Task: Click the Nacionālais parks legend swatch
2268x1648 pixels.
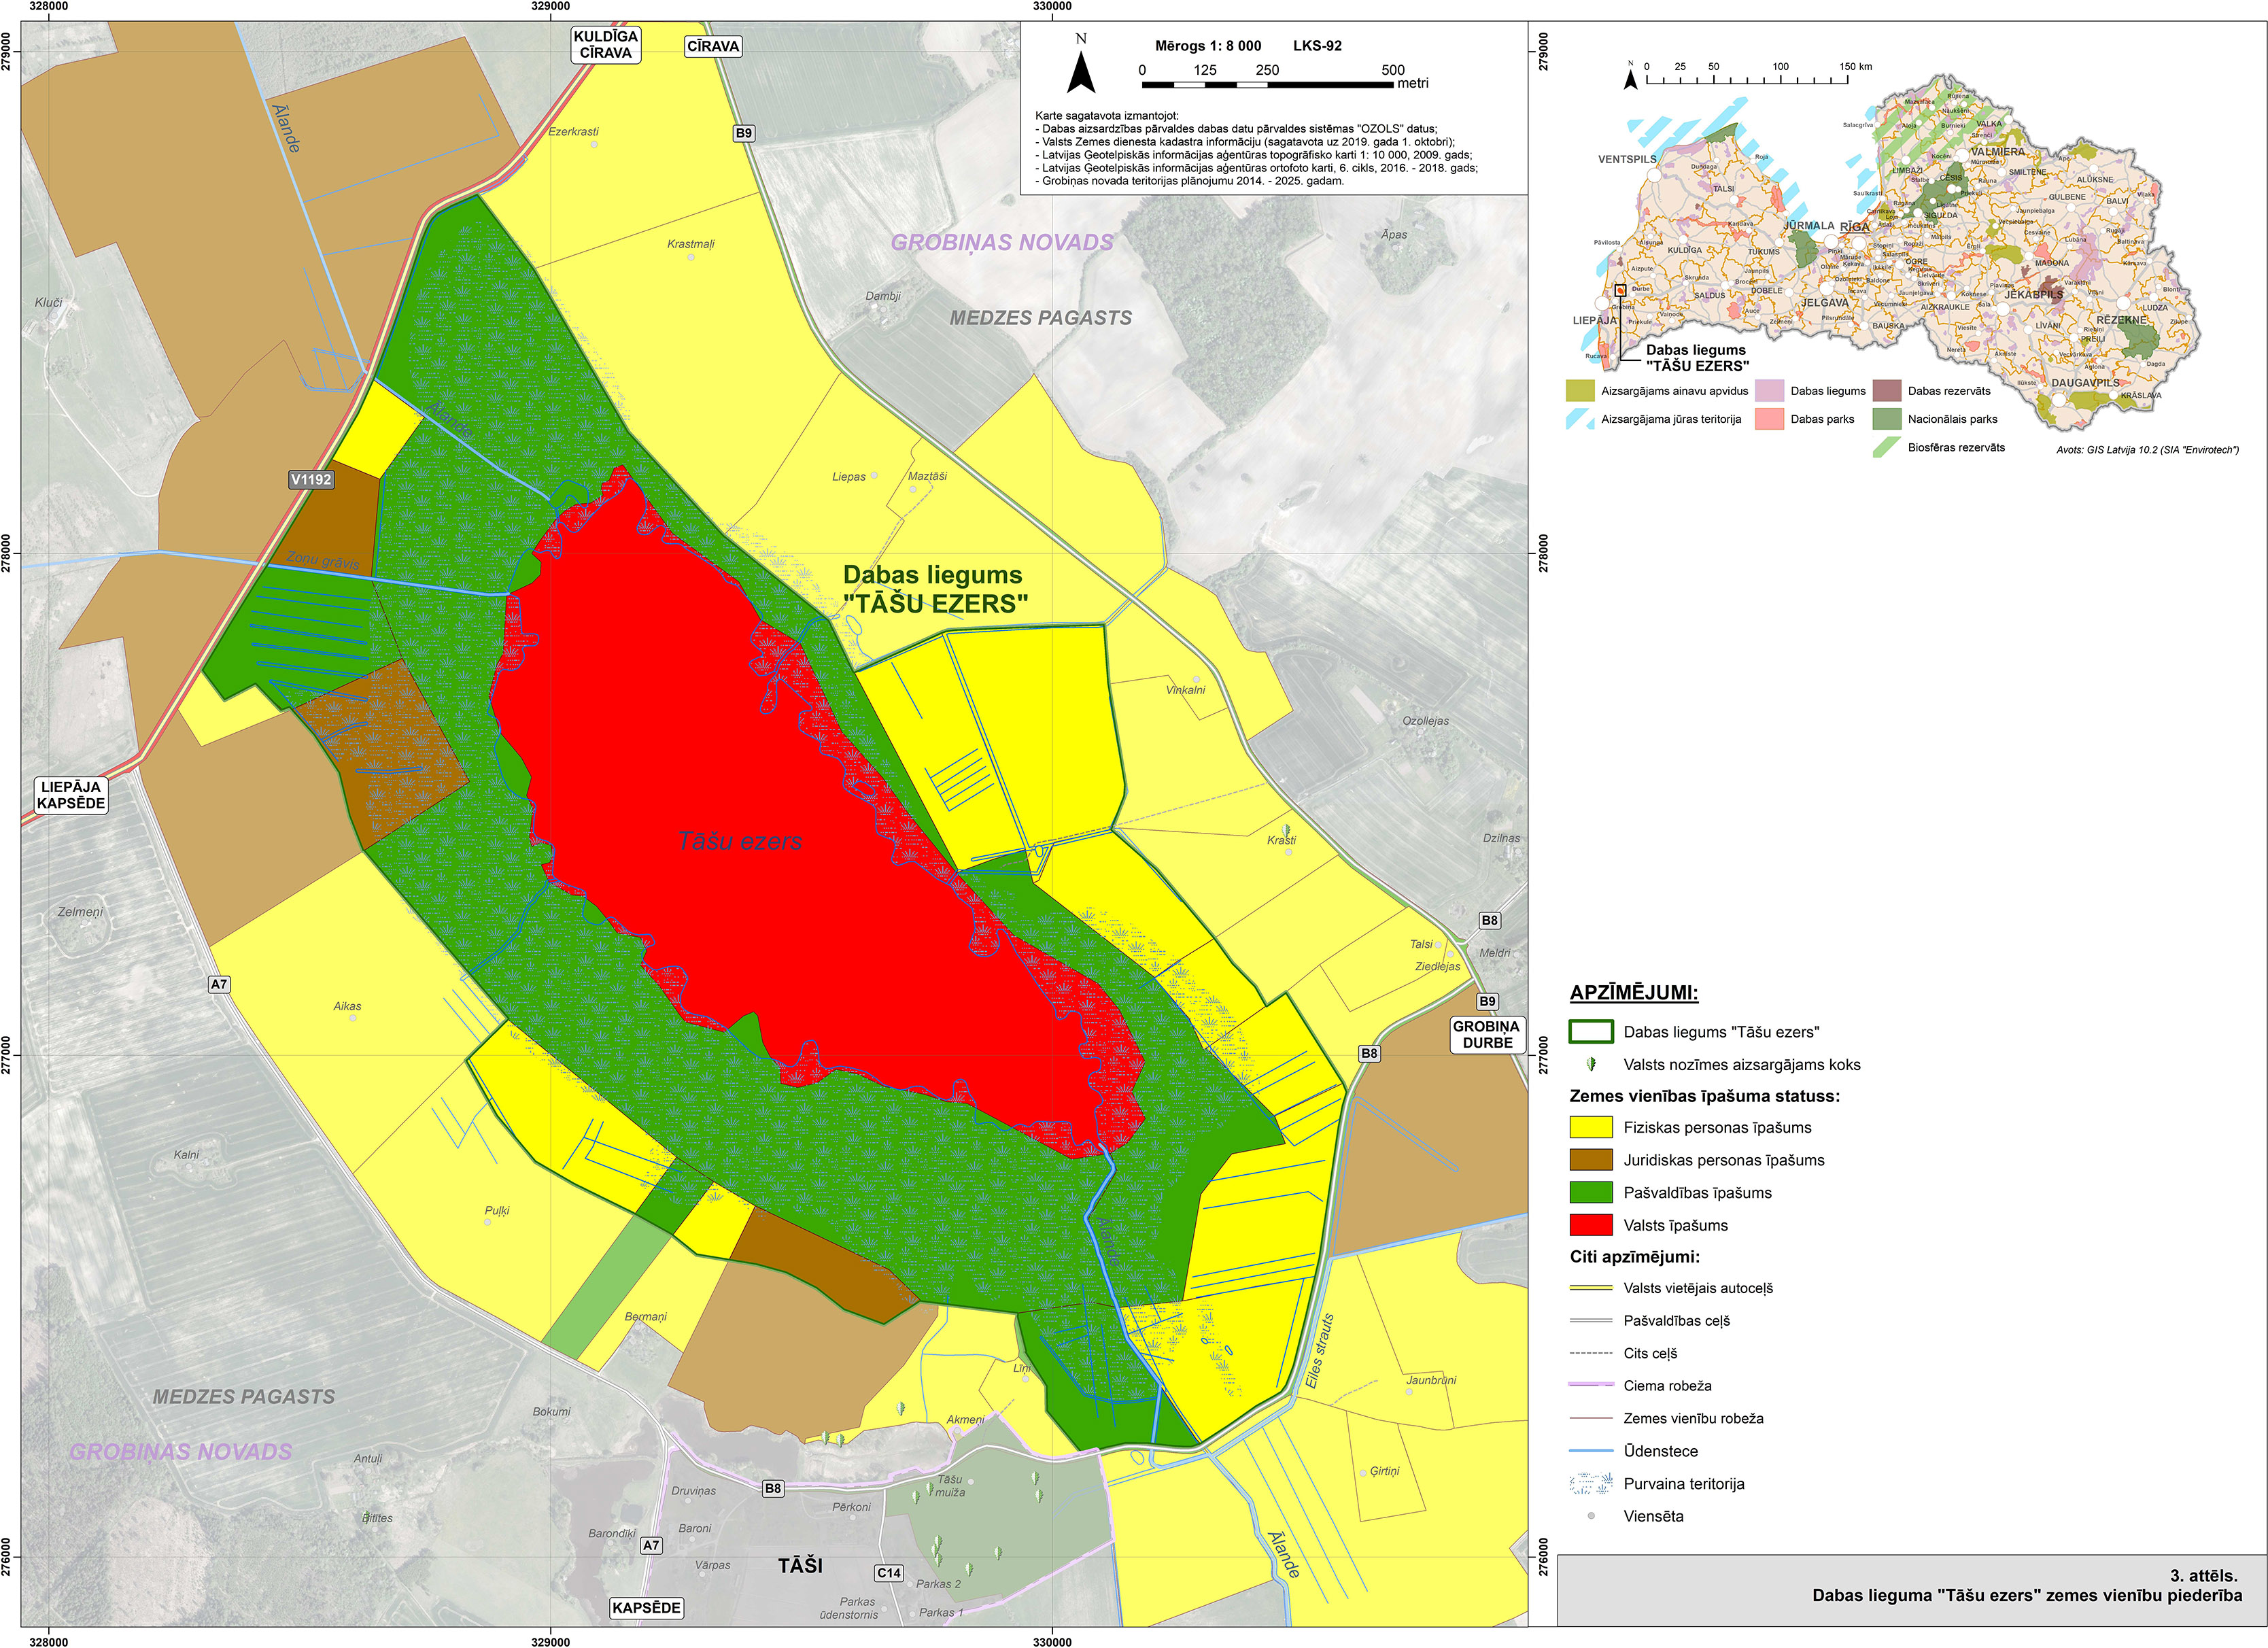Action: pos(1886,419)
